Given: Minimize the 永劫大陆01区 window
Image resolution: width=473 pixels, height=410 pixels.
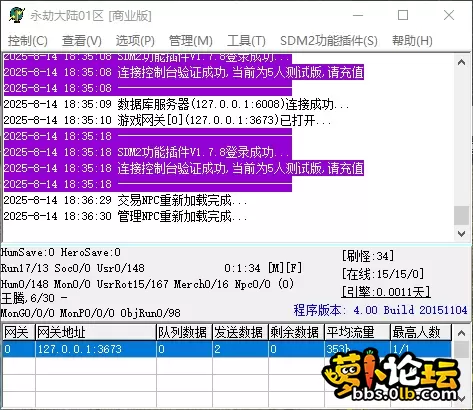Looking at the screenshot, I should tap(358, 15).
